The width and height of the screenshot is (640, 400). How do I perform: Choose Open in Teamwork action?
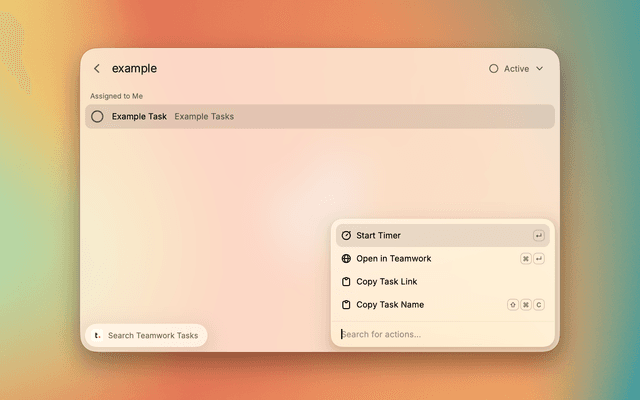(x=443, y=258)
